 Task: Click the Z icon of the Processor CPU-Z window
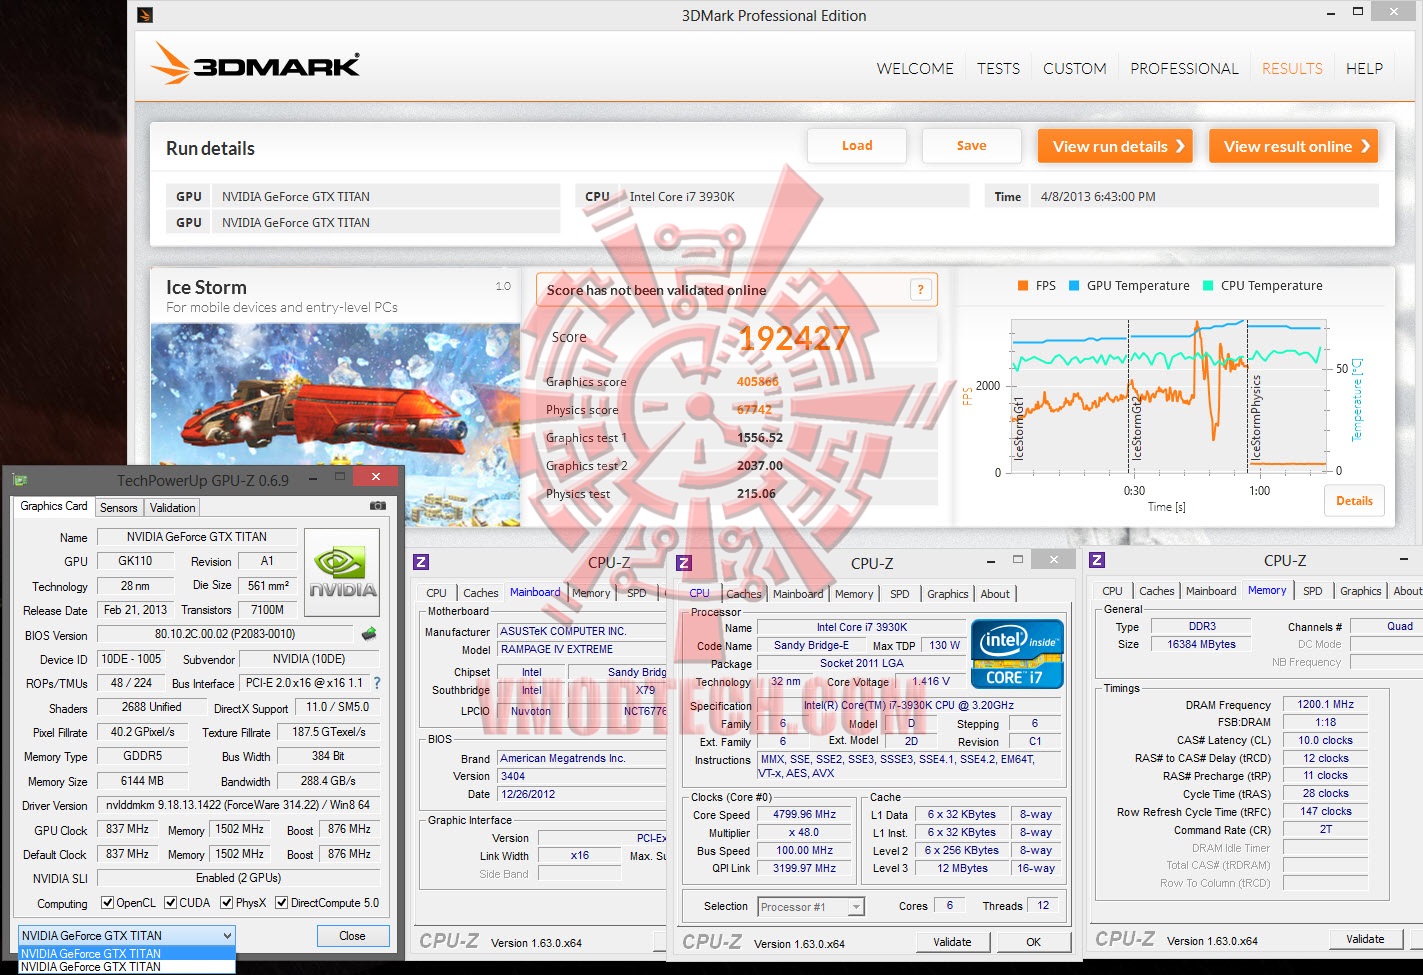point(684,563)
